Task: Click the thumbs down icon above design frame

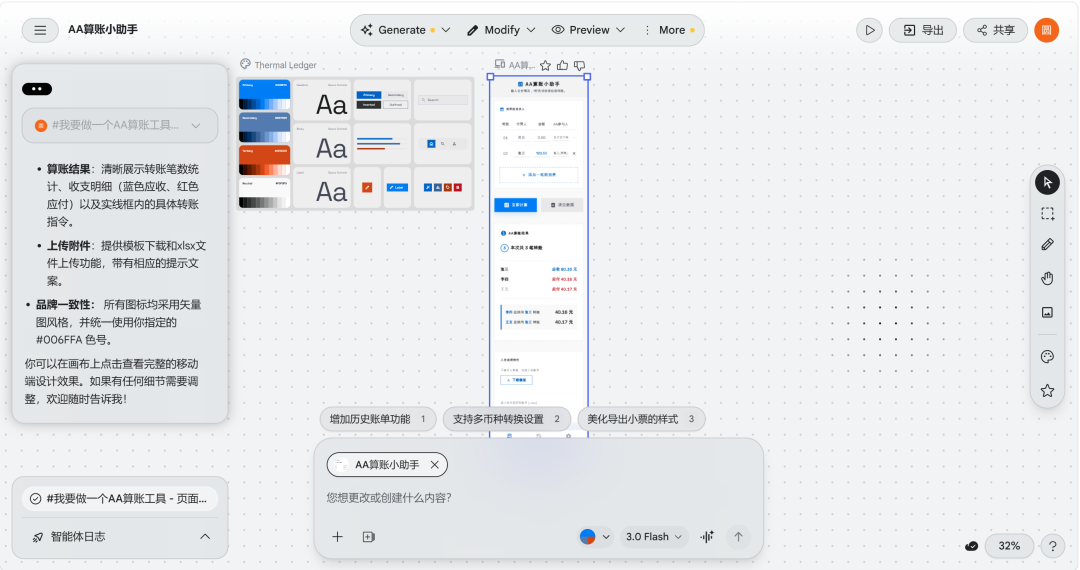Action: (x=579, y=65)
